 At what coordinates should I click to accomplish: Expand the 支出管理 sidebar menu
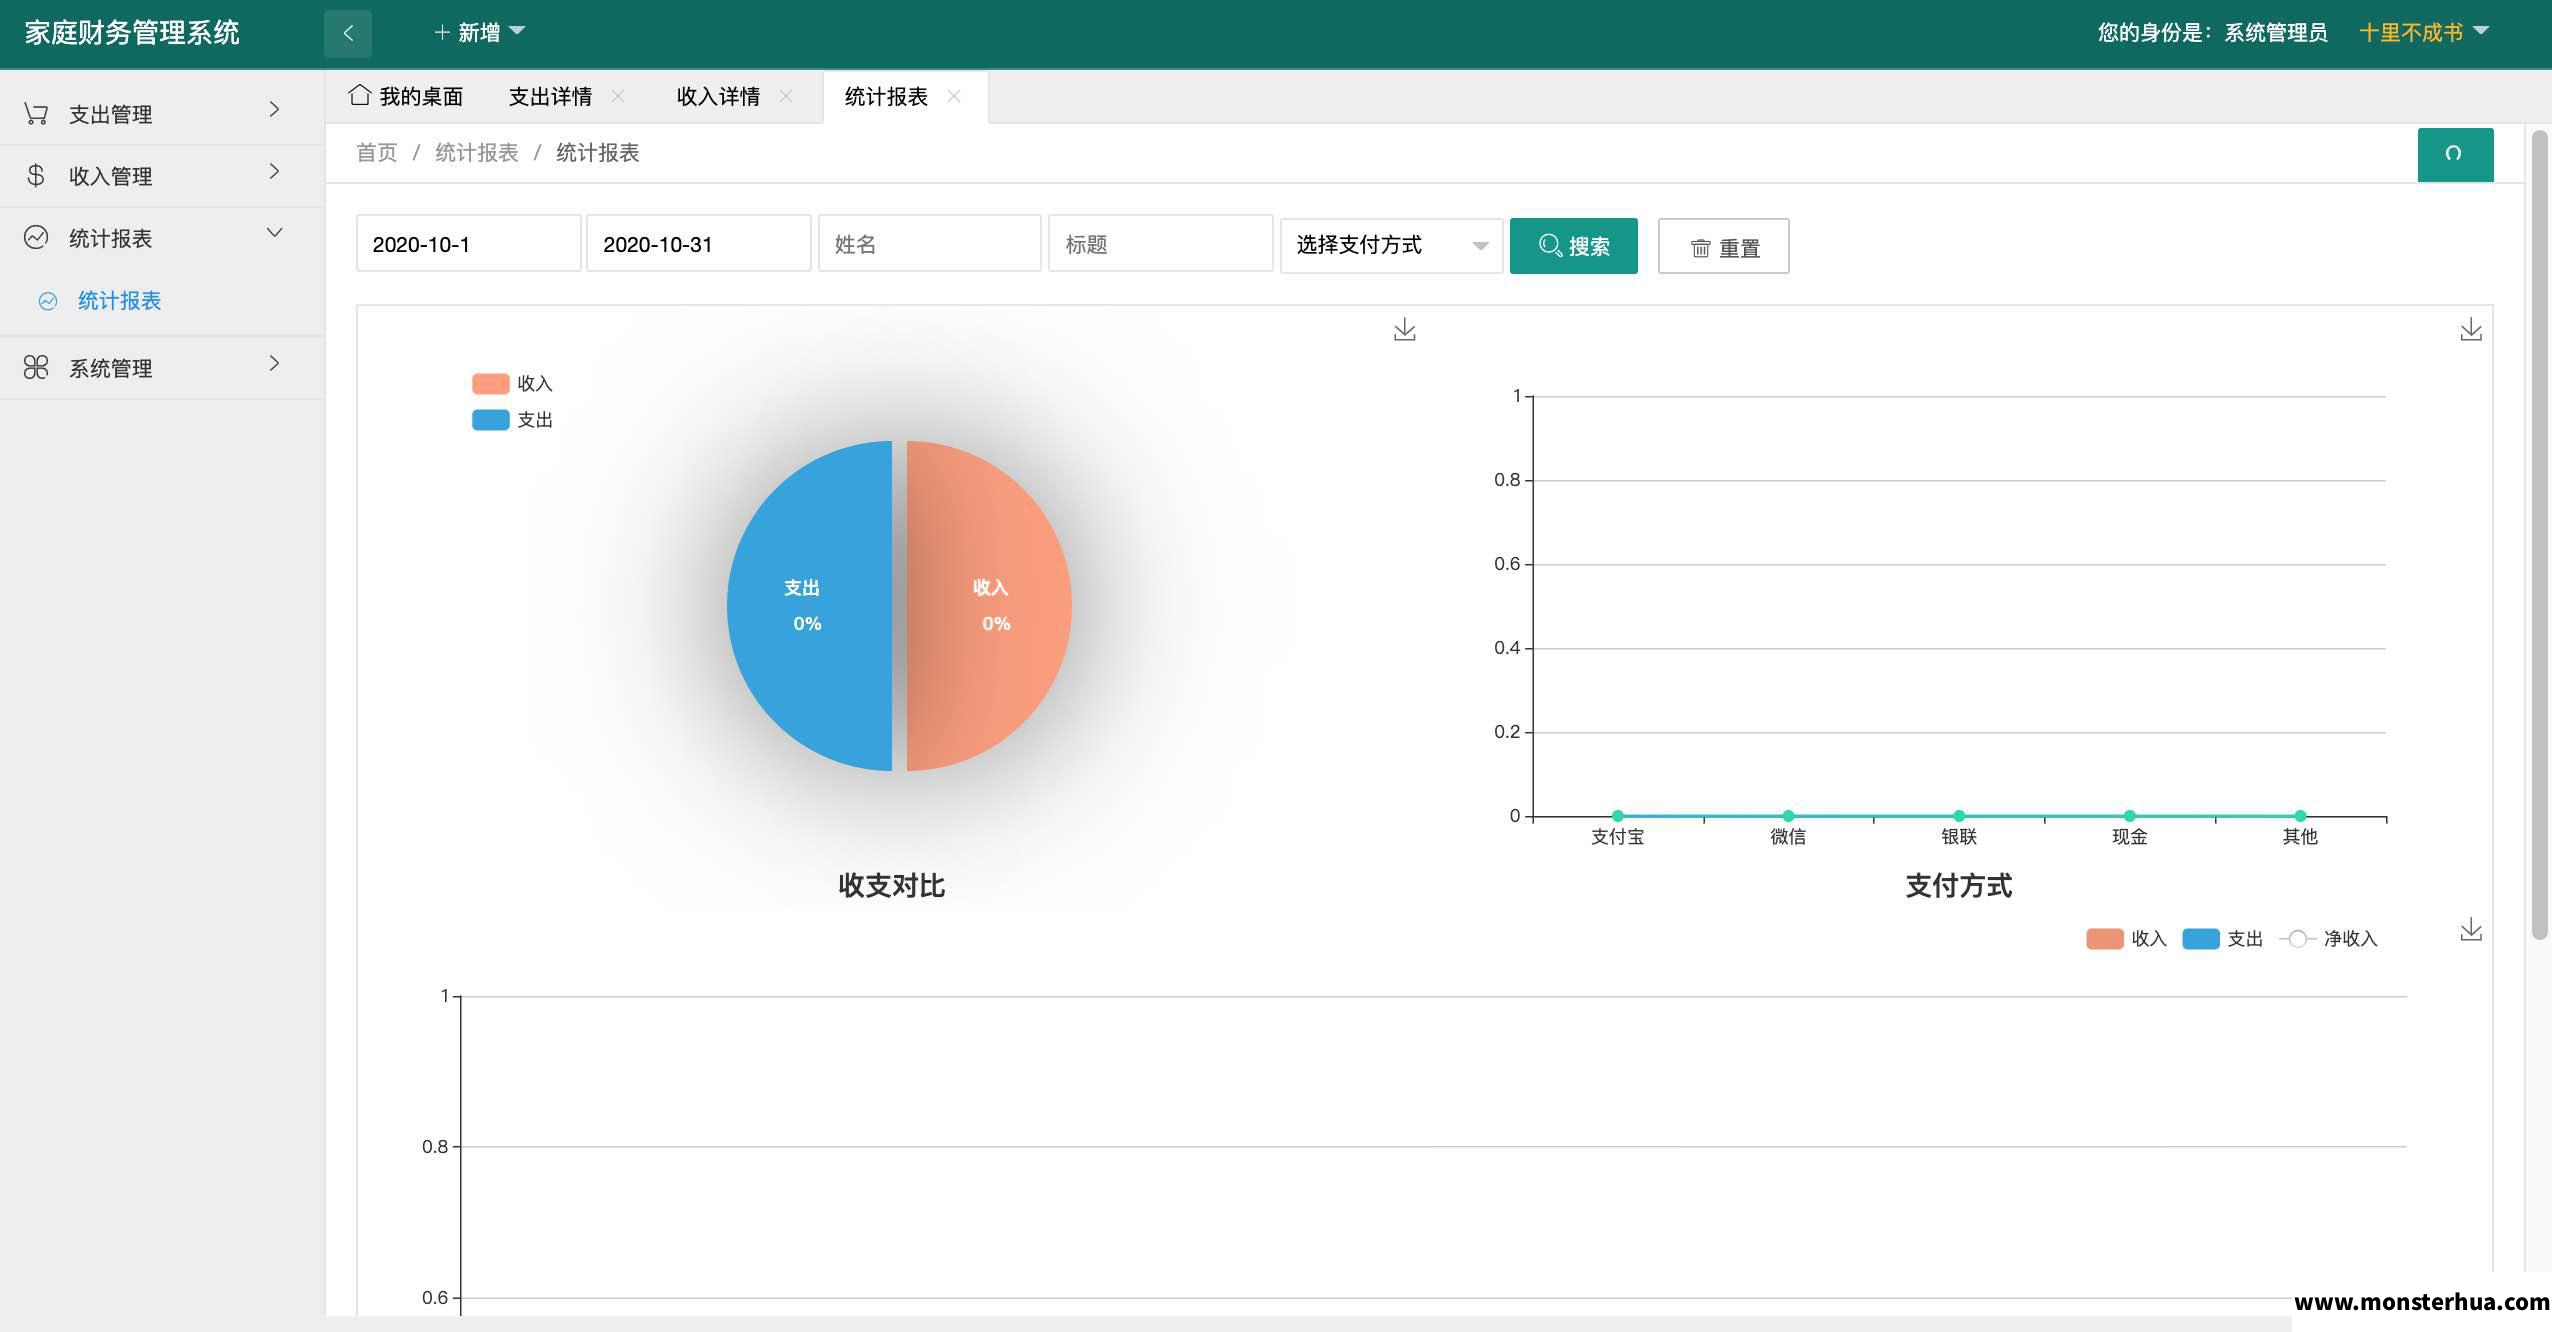click(161, 114)
